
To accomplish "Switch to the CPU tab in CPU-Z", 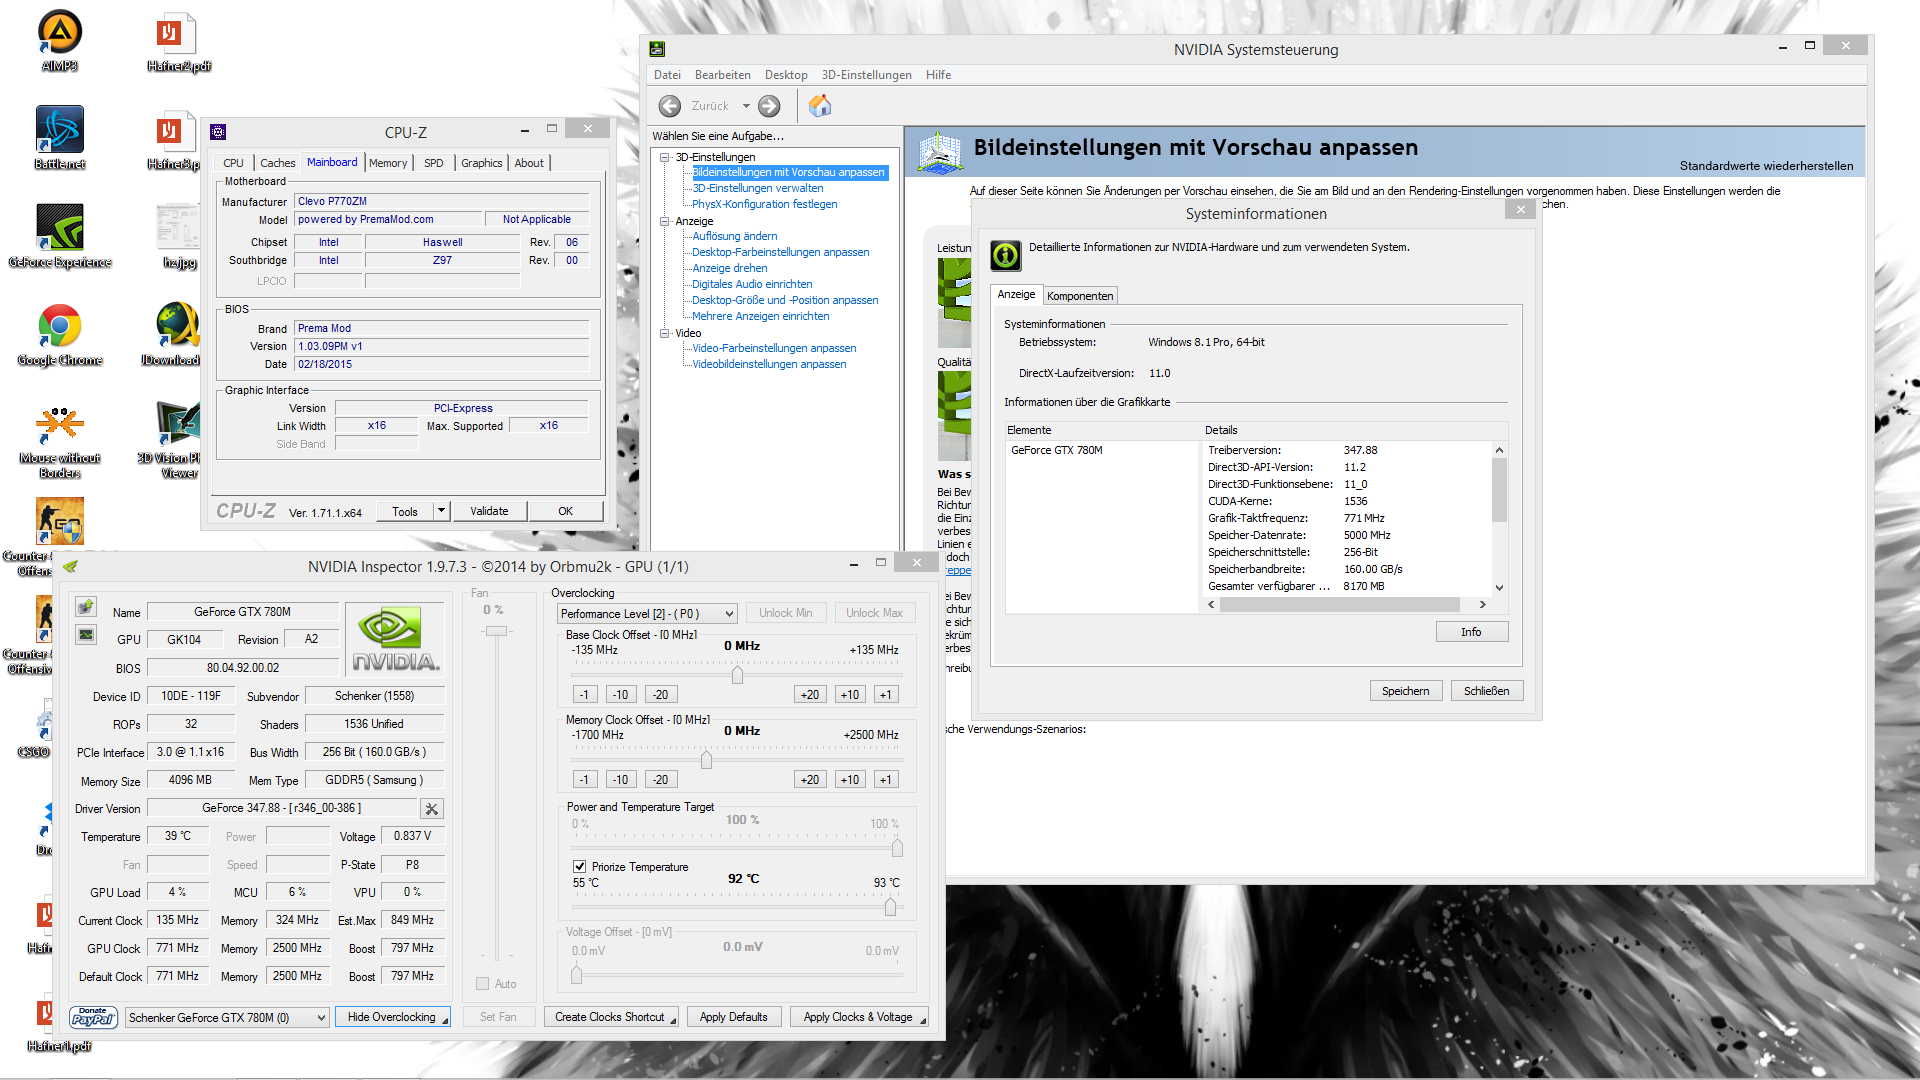I will point(233,163).
